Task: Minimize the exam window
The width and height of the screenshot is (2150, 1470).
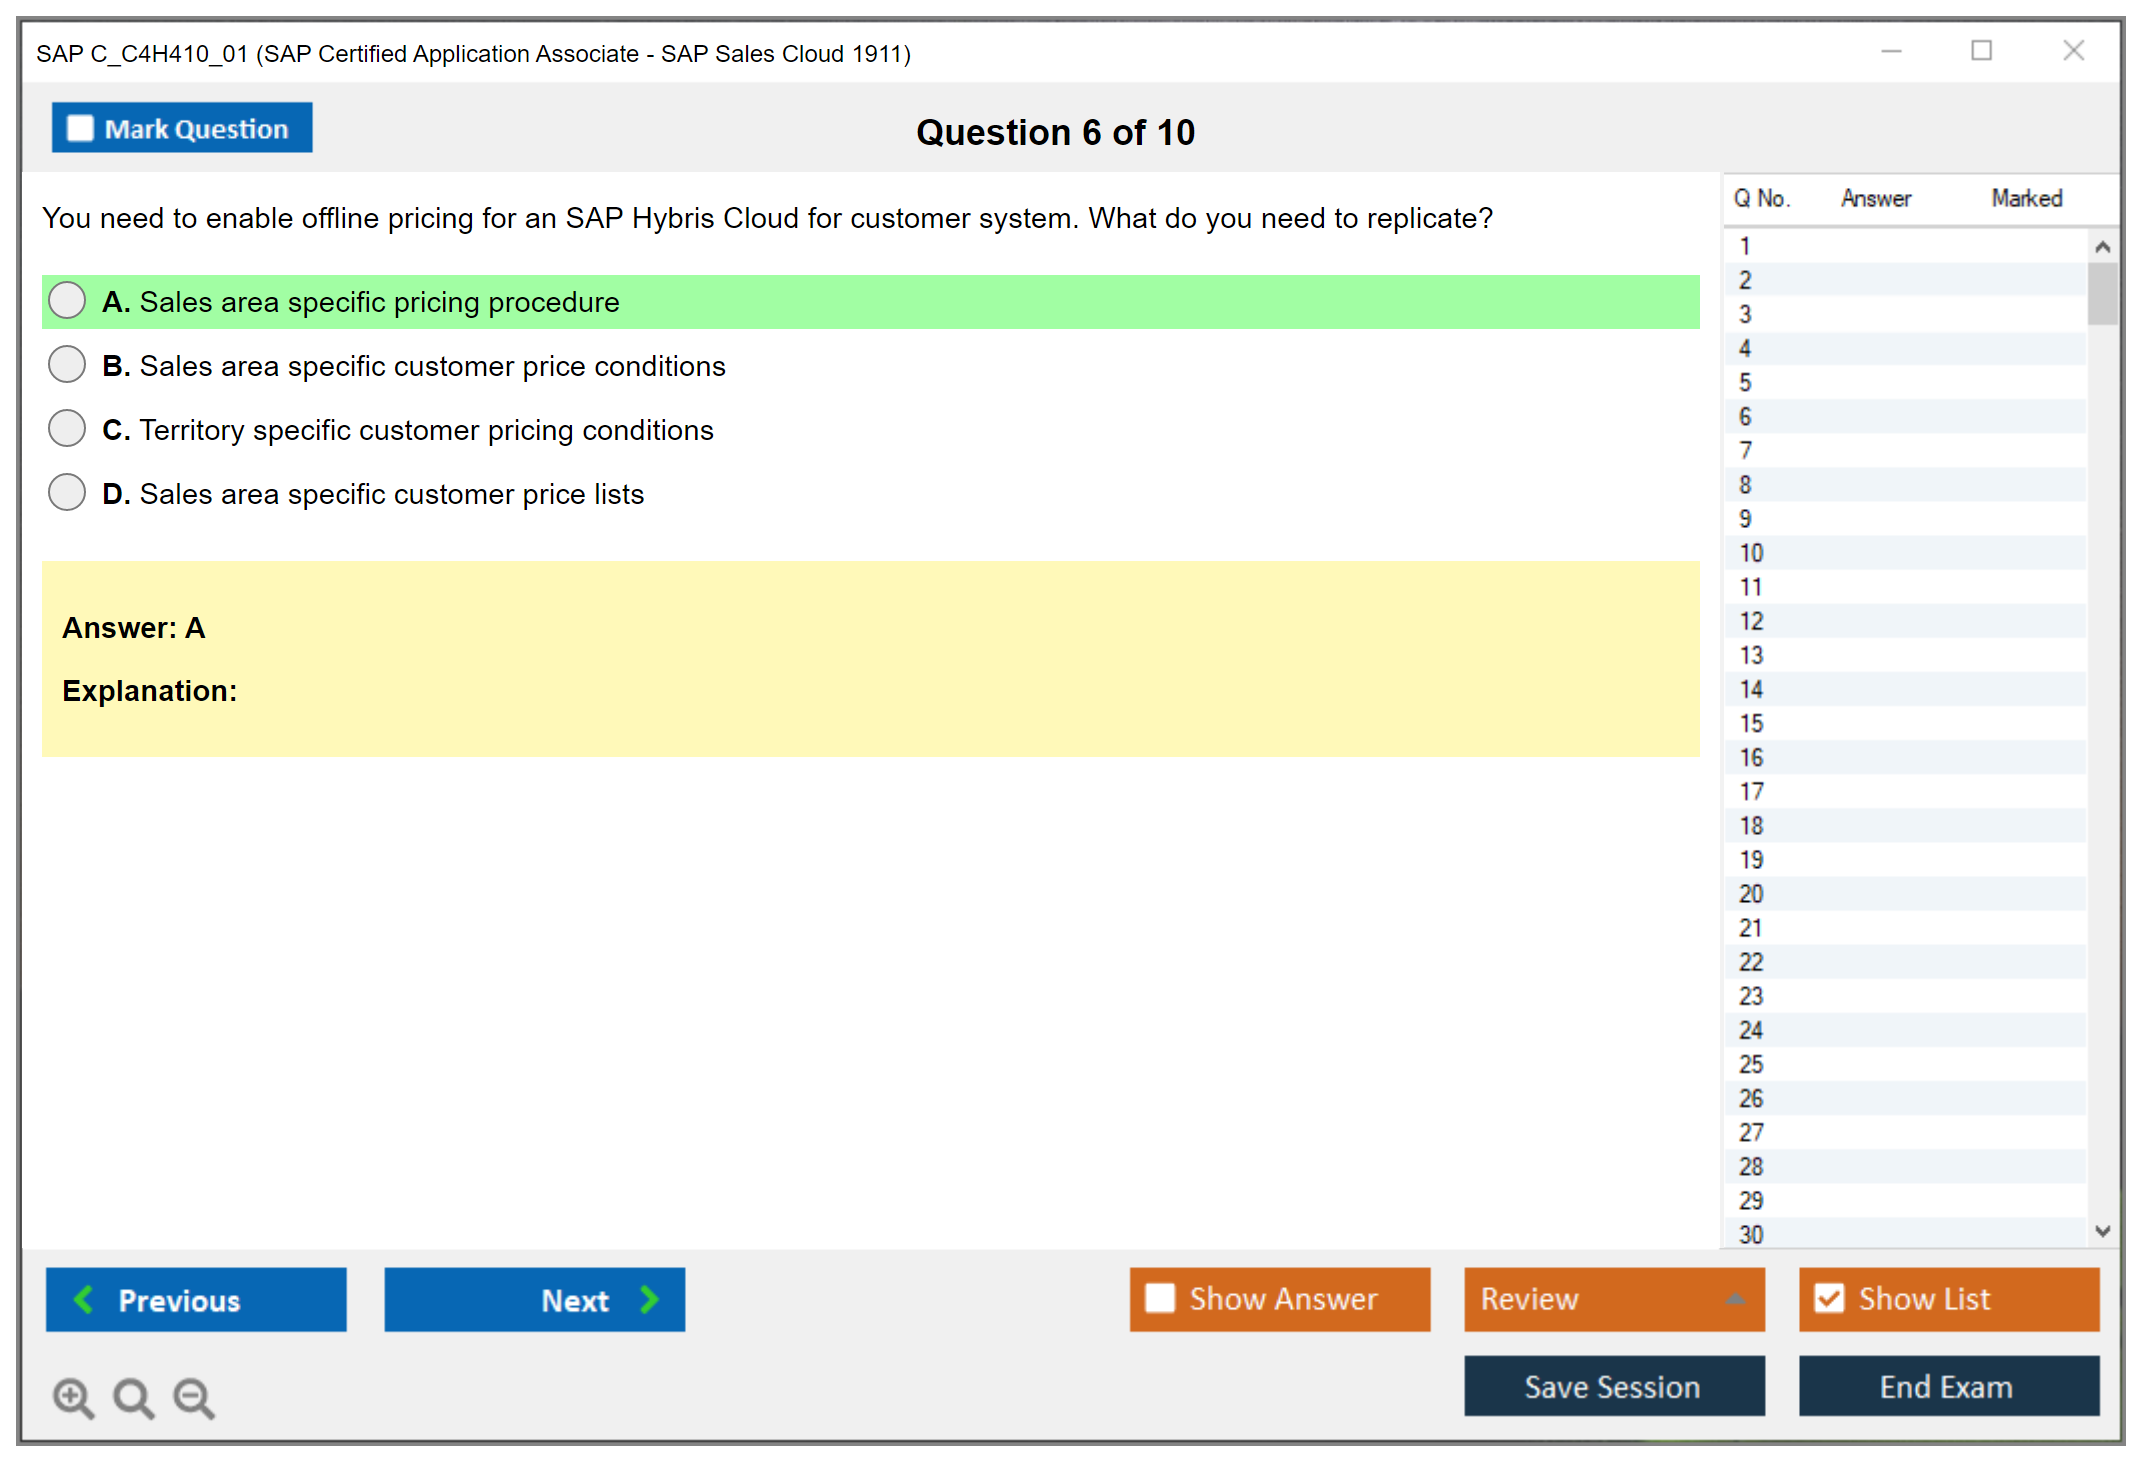Action: pos(1891,51)
